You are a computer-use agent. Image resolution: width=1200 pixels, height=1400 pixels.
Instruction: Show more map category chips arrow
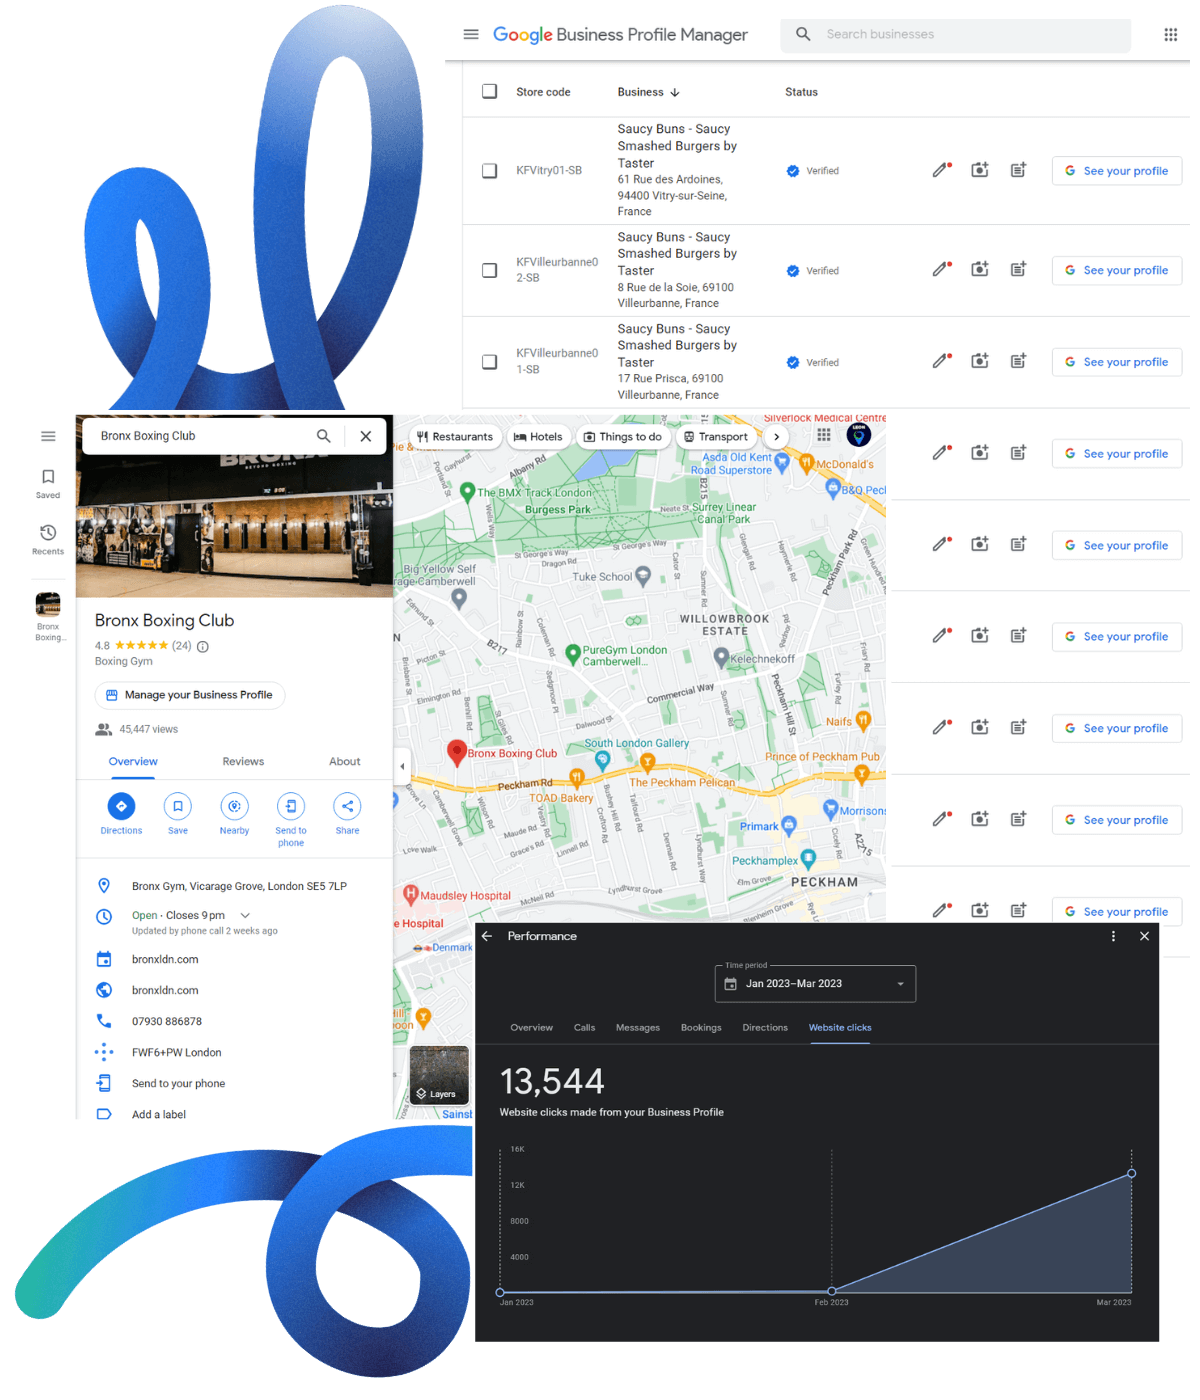[776, 437]
